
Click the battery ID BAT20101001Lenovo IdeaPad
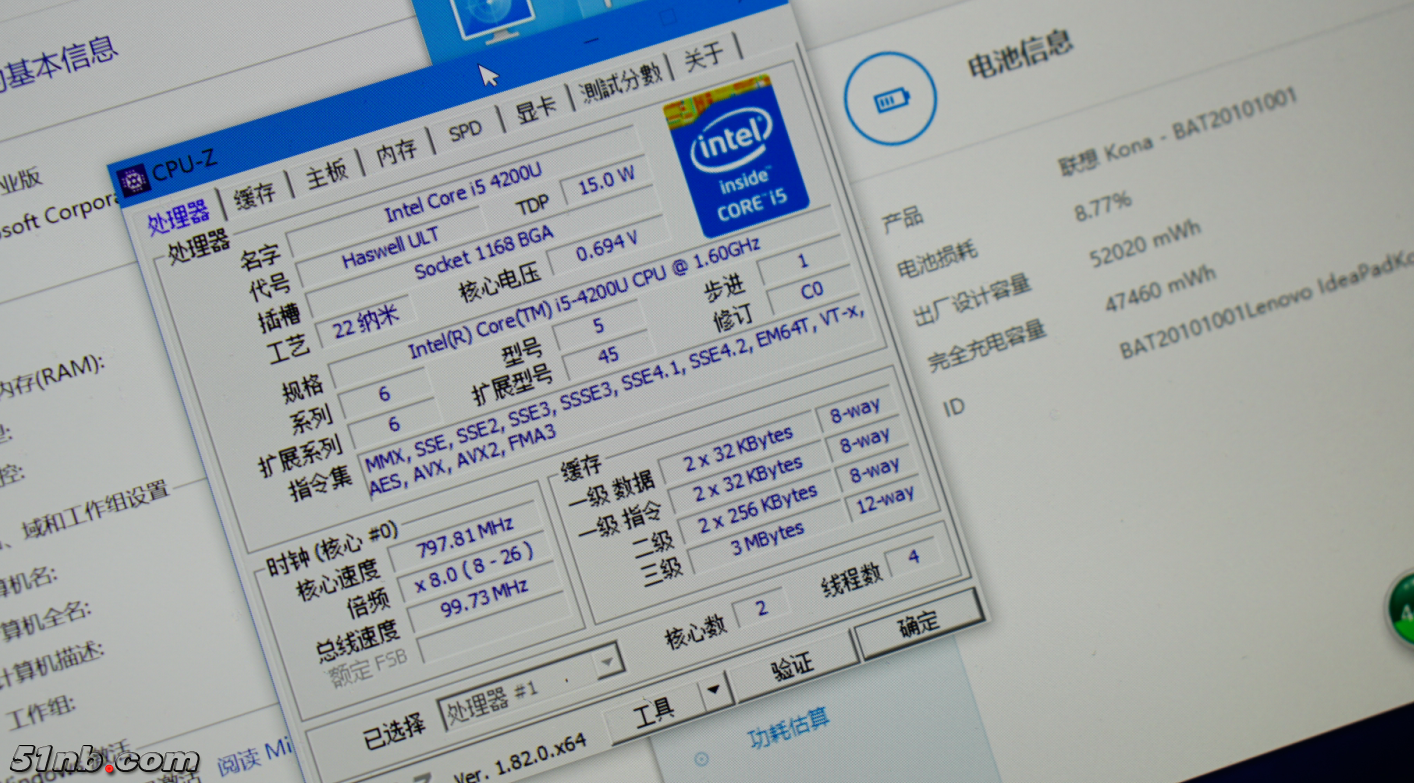coord(1266,304)
